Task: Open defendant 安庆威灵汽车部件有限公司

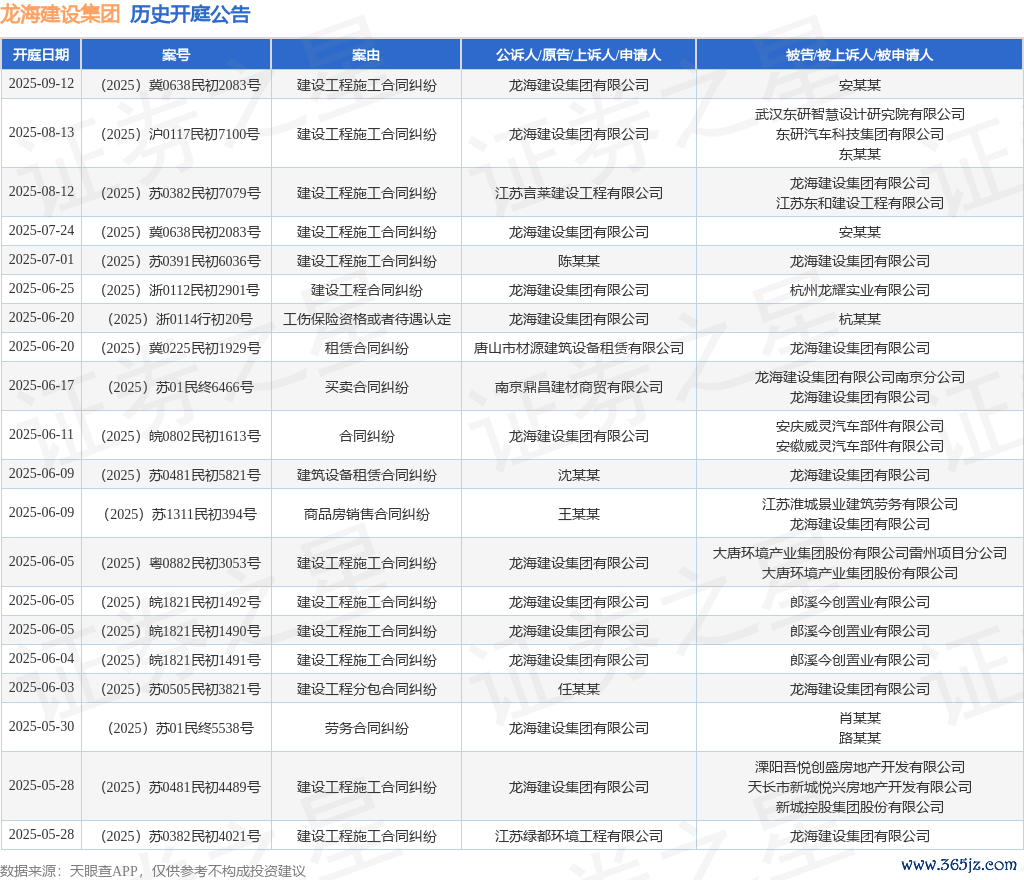Action: tap(859, 426)
